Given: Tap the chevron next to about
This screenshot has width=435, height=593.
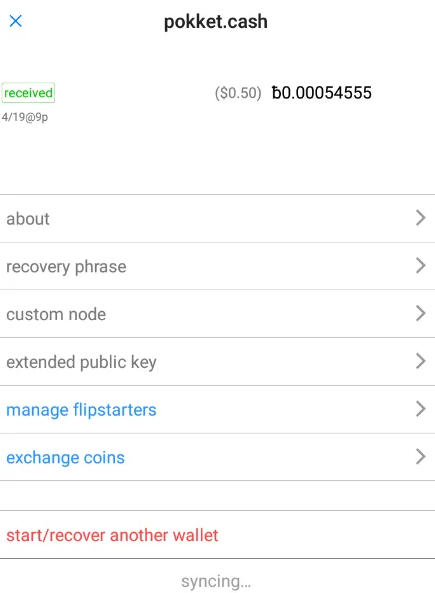Looking at the screenshot, I should [421, 218].
